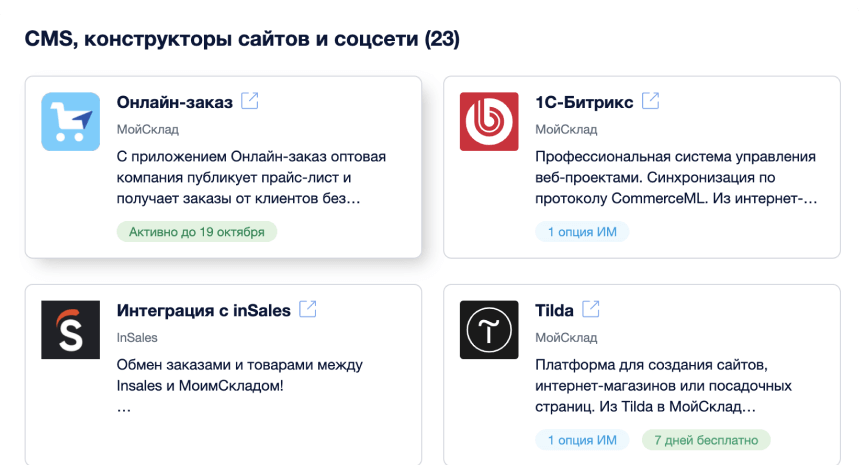Open Tilda via external link icon
This screenshot has width=860, height=465.
(591, 309)
